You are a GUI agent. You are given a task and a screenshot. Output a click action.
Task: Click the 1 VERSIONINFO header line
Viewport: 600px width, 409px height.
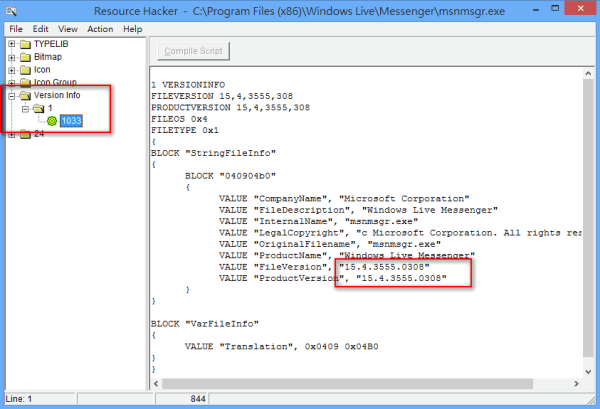pyautogui.click(x=188, y=85)
